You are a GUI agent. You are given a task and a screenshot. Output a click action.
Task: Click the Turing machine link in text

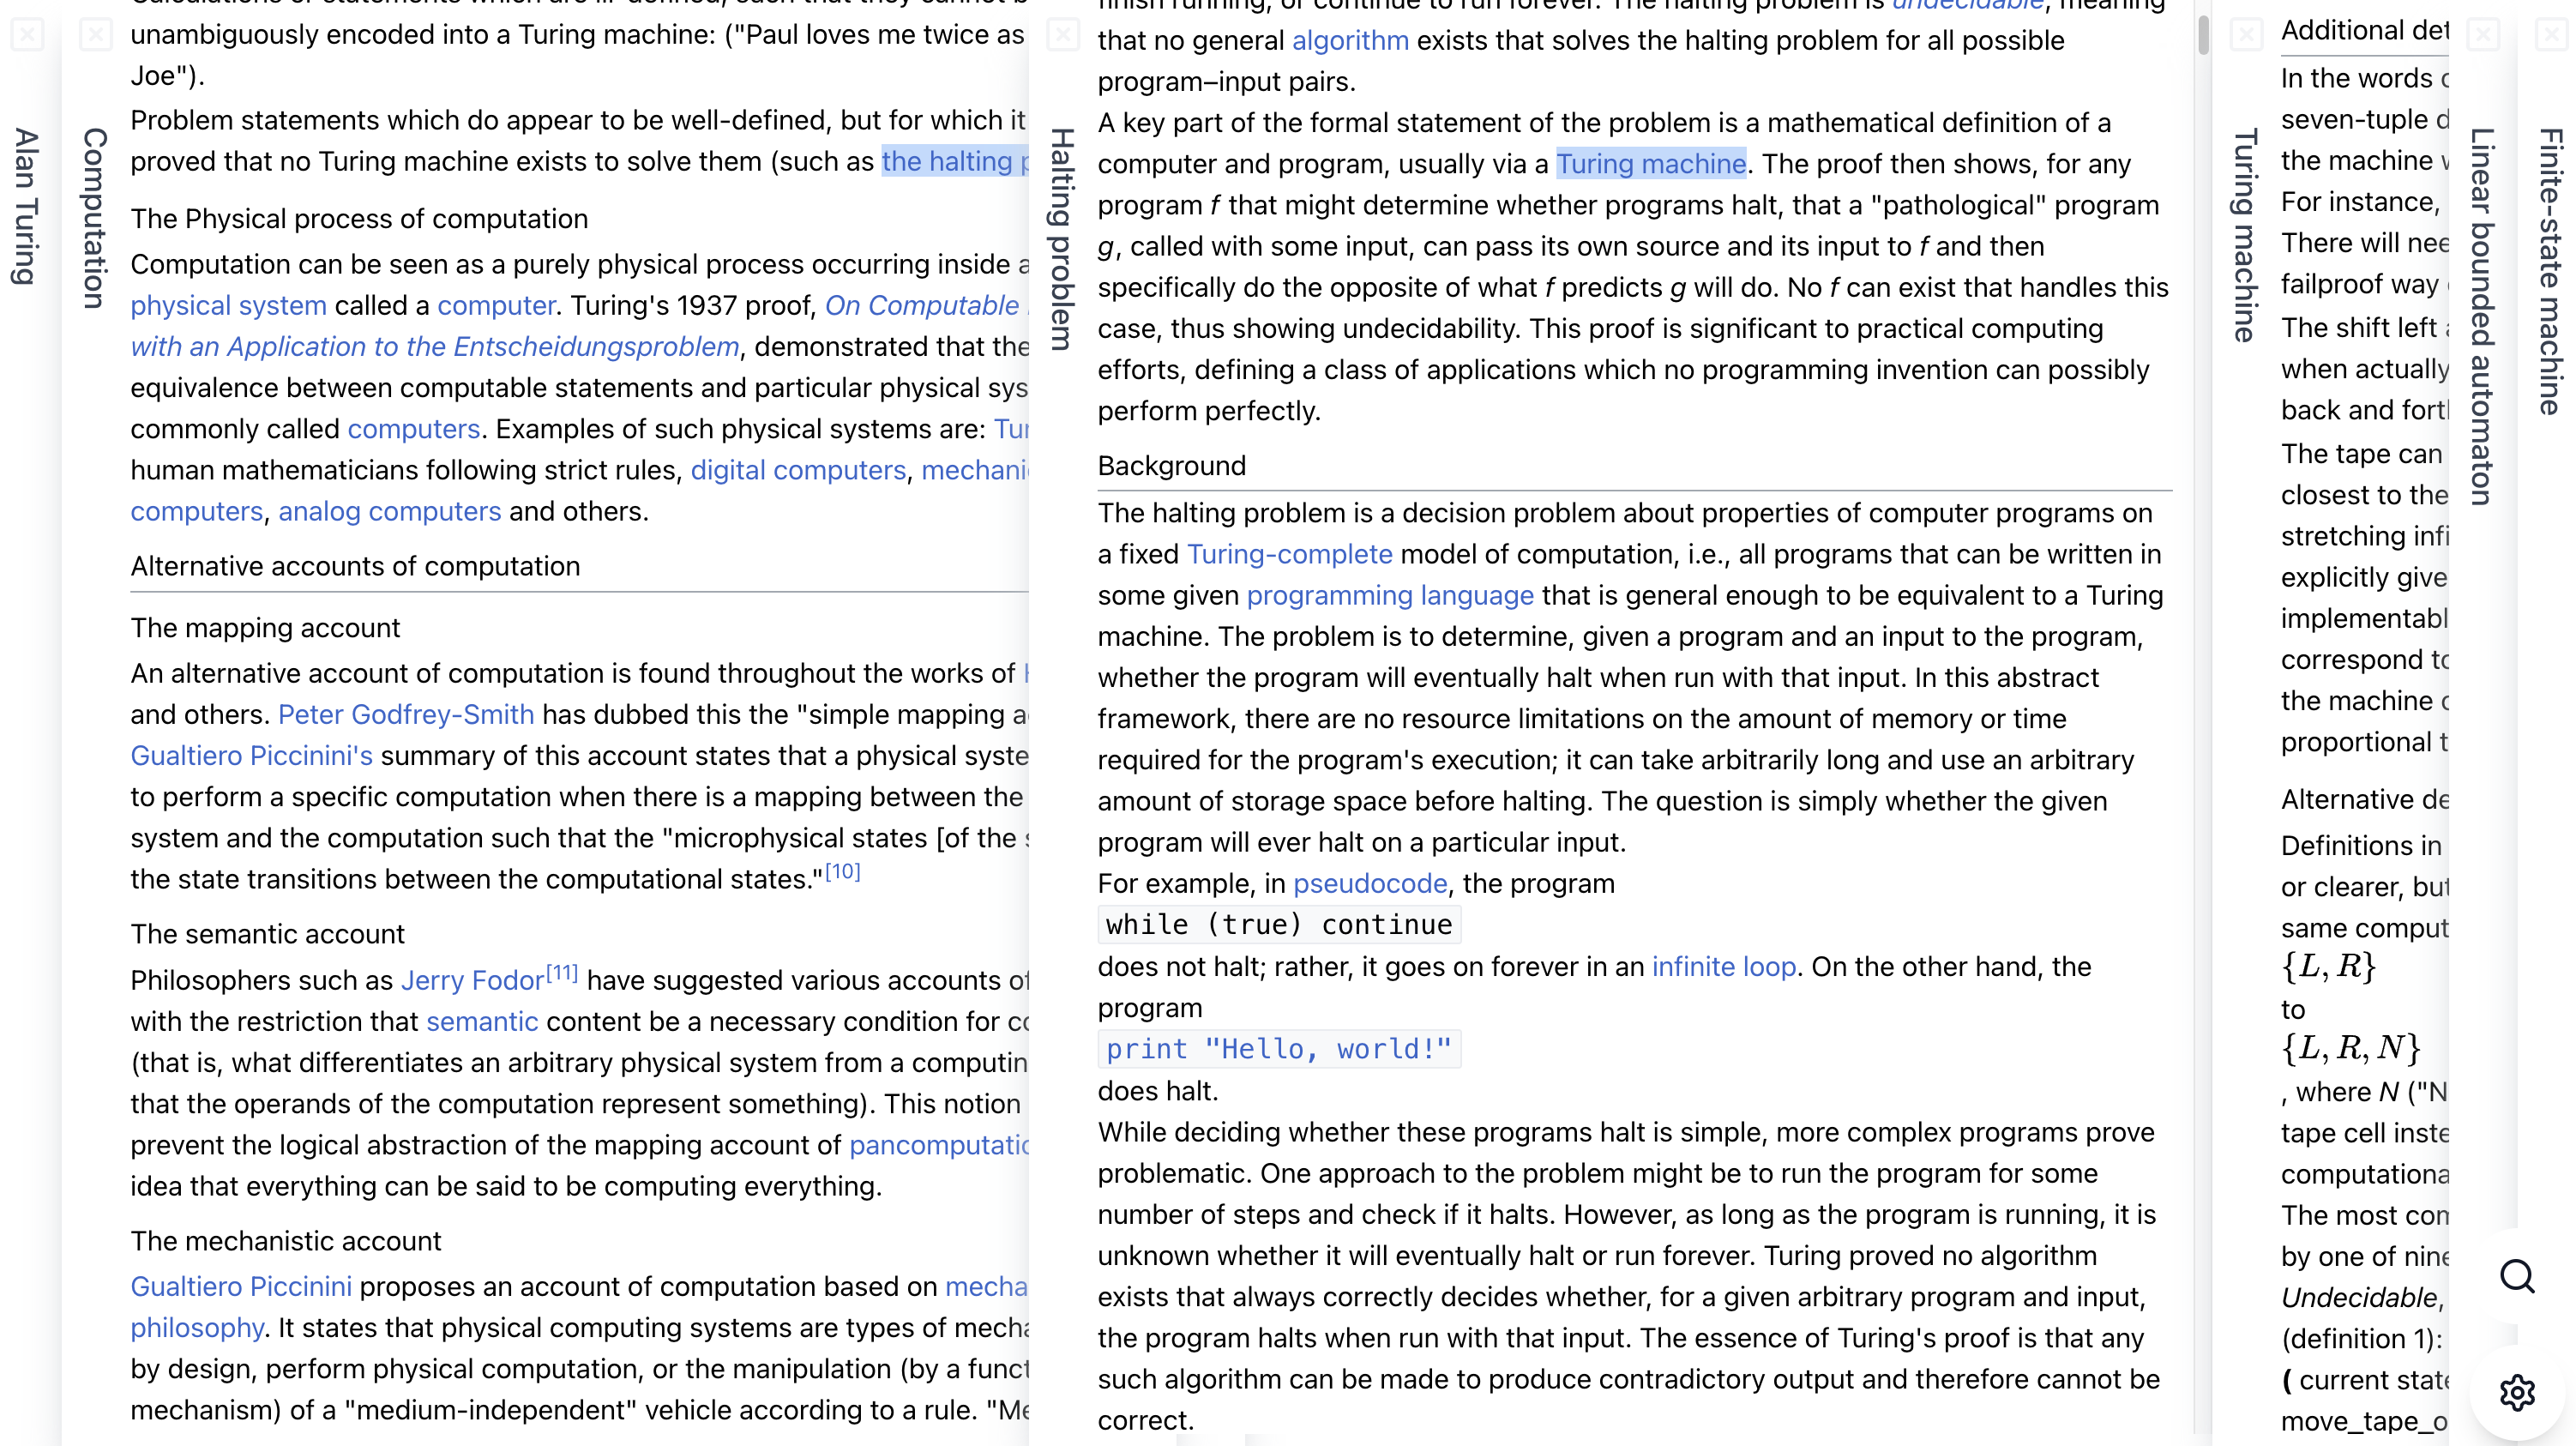point(1651,165)
